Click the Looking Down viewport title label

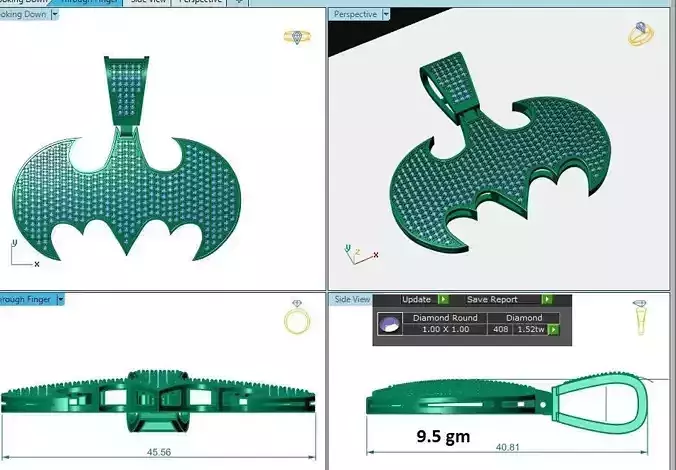[23, 14]
